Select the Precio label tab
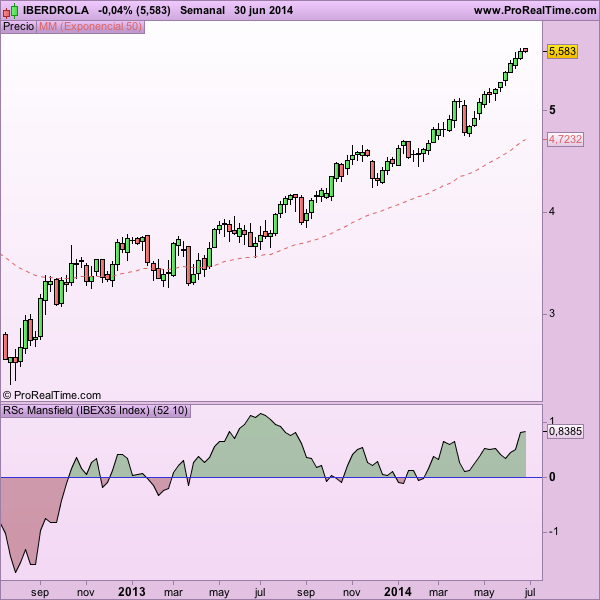The height and width of the screenshot is (600, 600). (18, 26)
